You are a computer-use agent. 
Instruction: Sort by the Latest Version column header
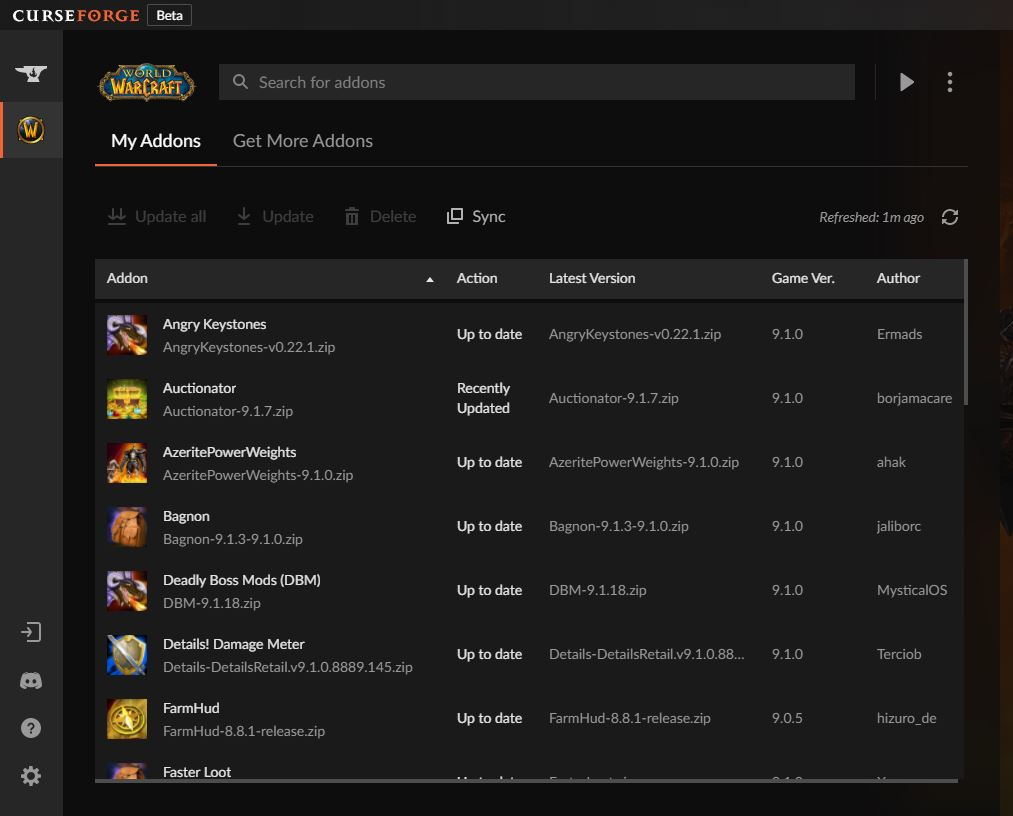[x=592, y=278]
